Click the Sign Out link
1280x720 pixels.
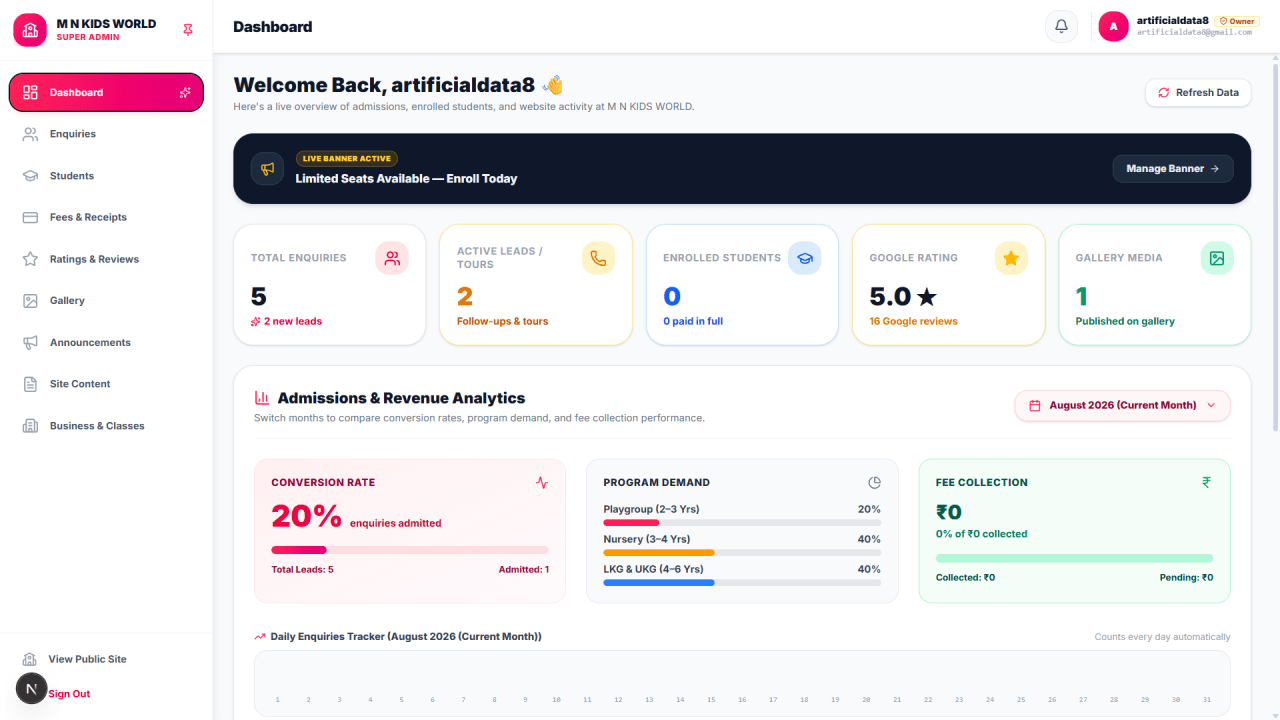click(x=69, y=694)
